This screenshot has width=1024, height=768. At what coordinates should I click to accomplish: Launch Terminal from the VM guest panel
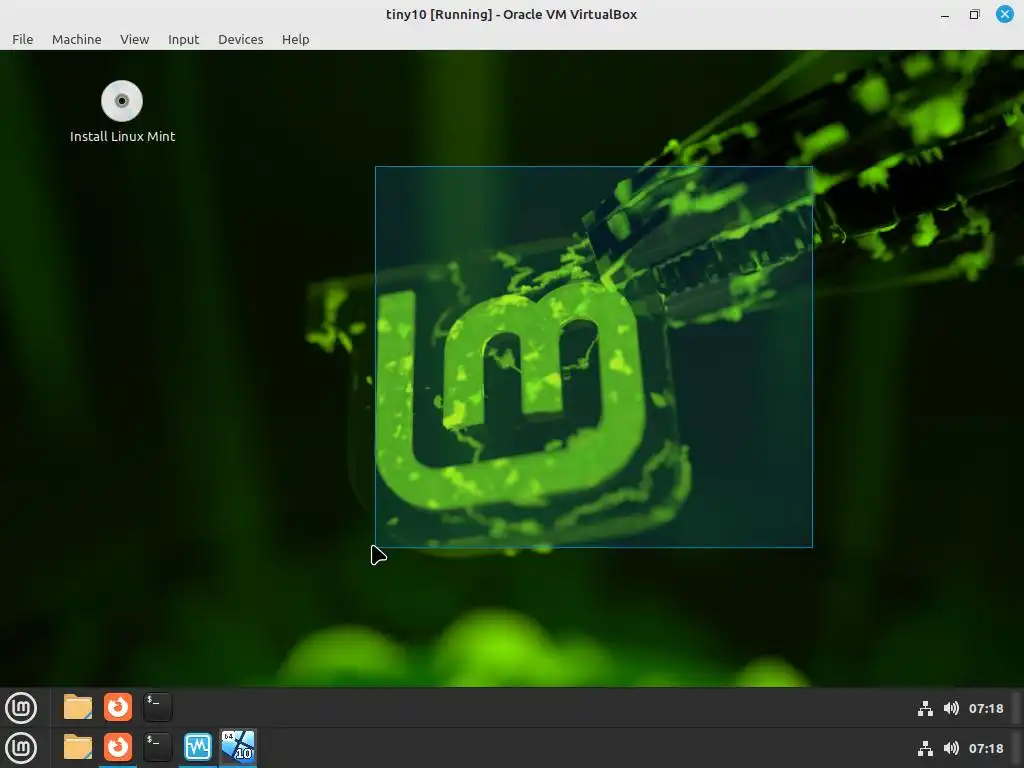(157, 707)
